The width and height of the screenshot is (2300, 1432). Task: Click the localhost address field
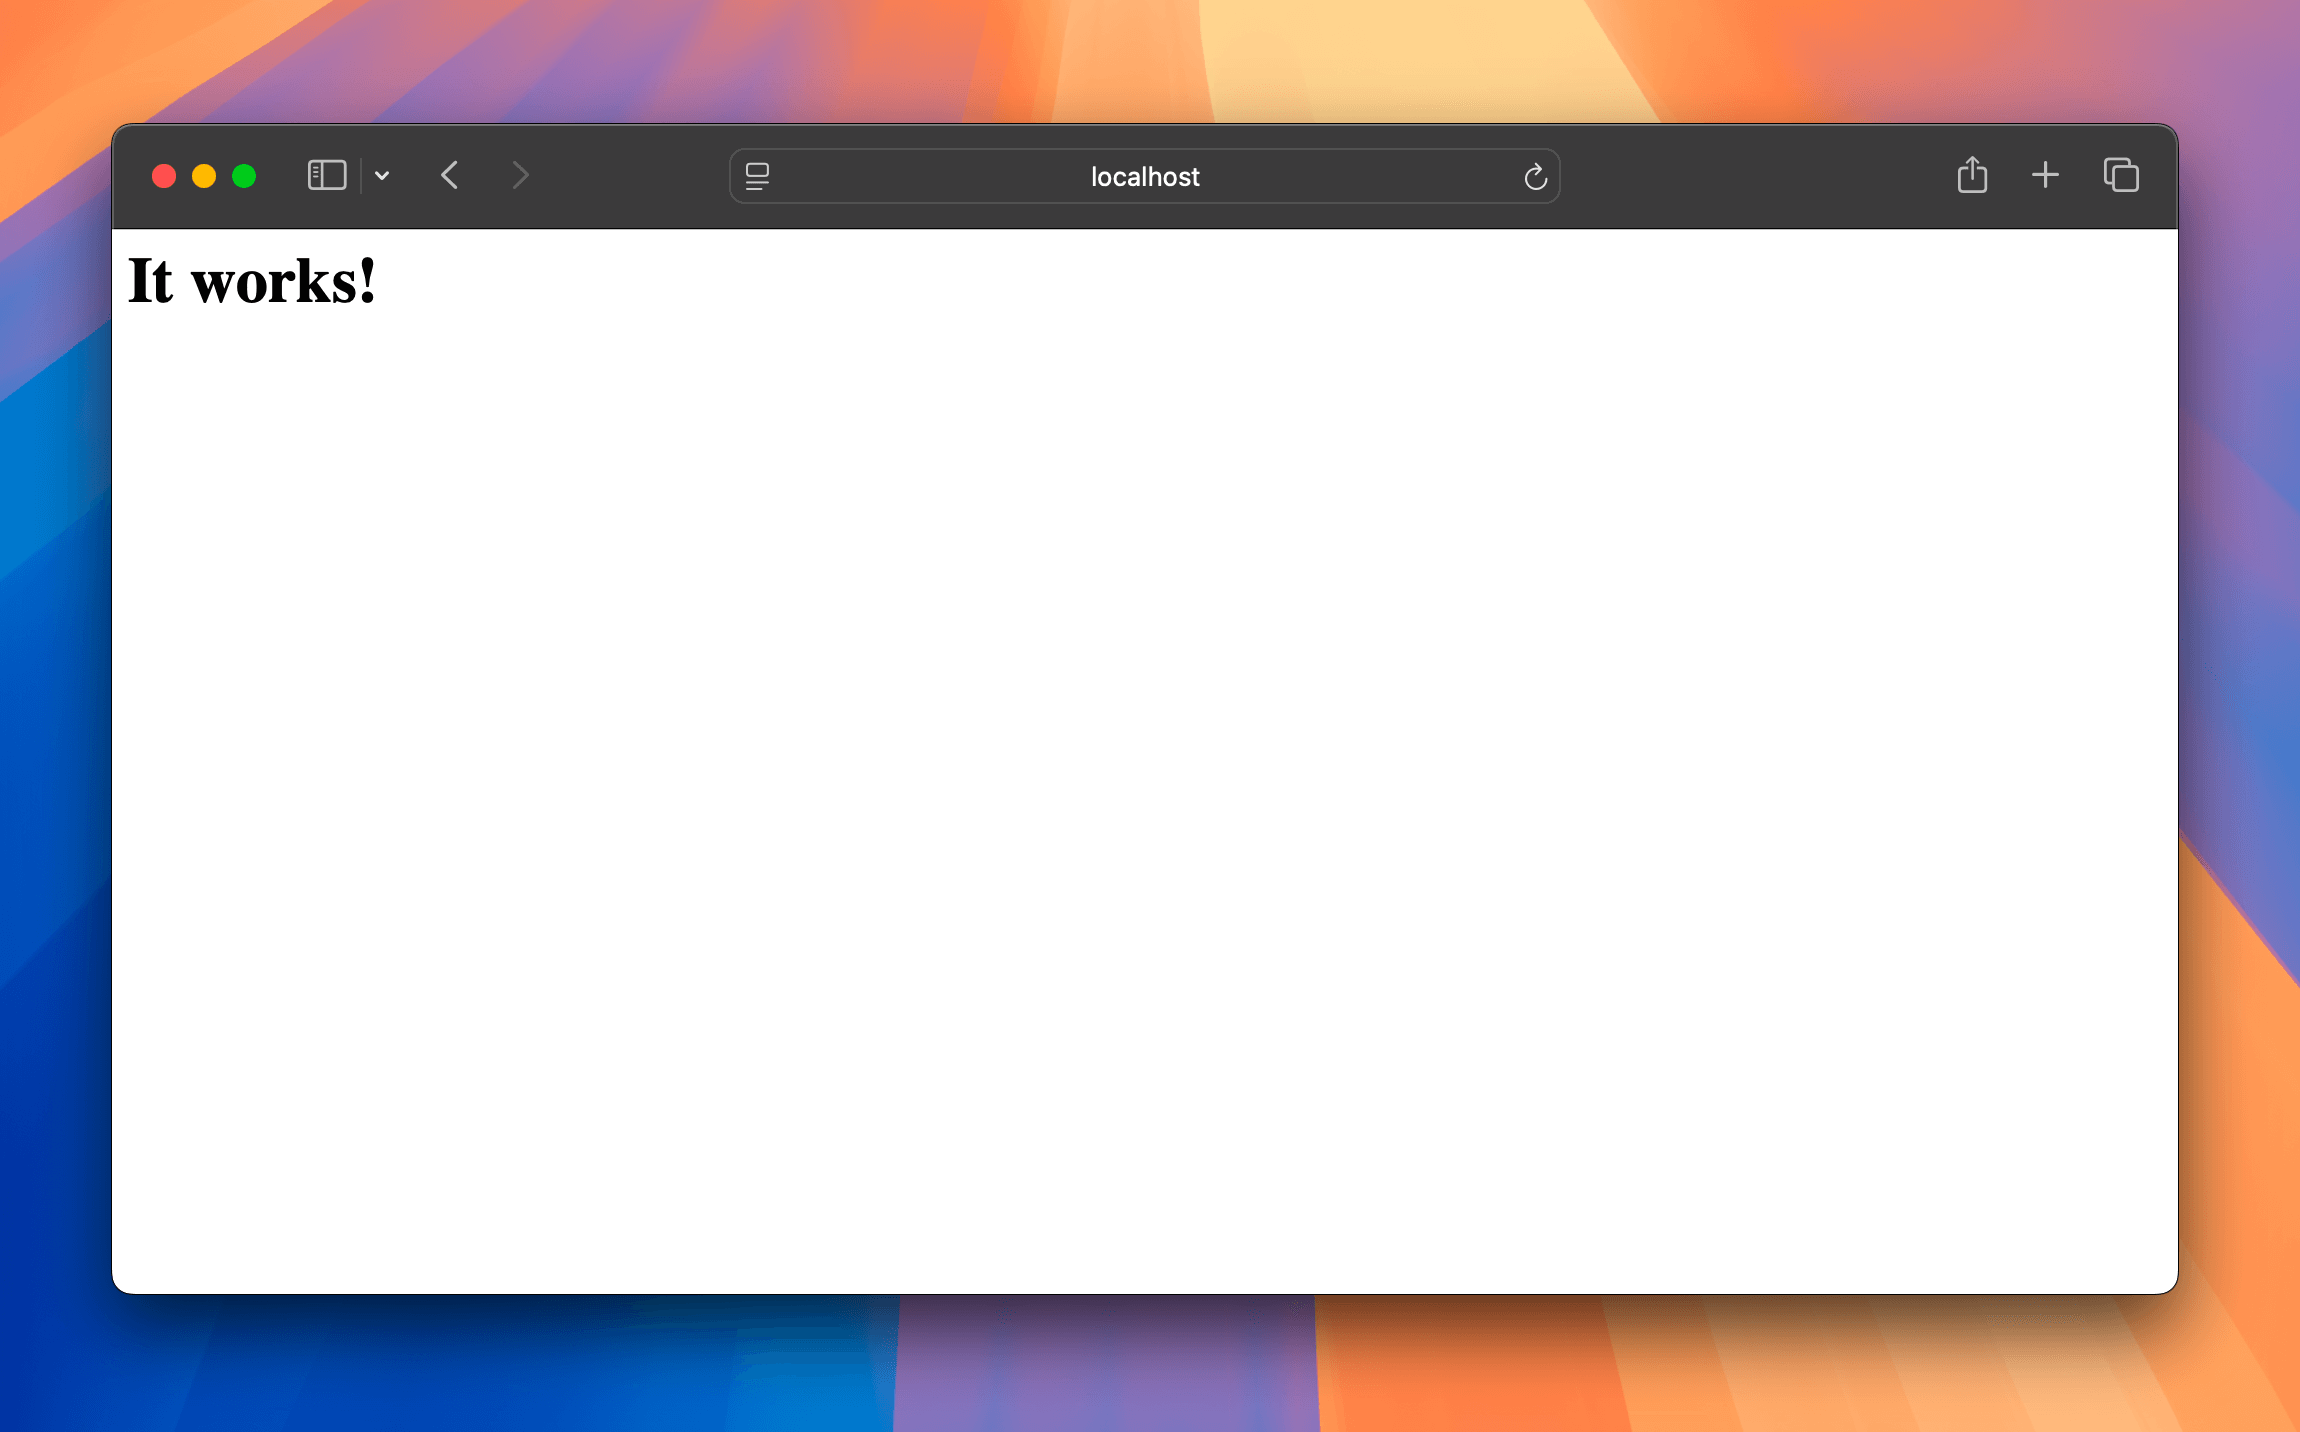[x=1144, y=177]
